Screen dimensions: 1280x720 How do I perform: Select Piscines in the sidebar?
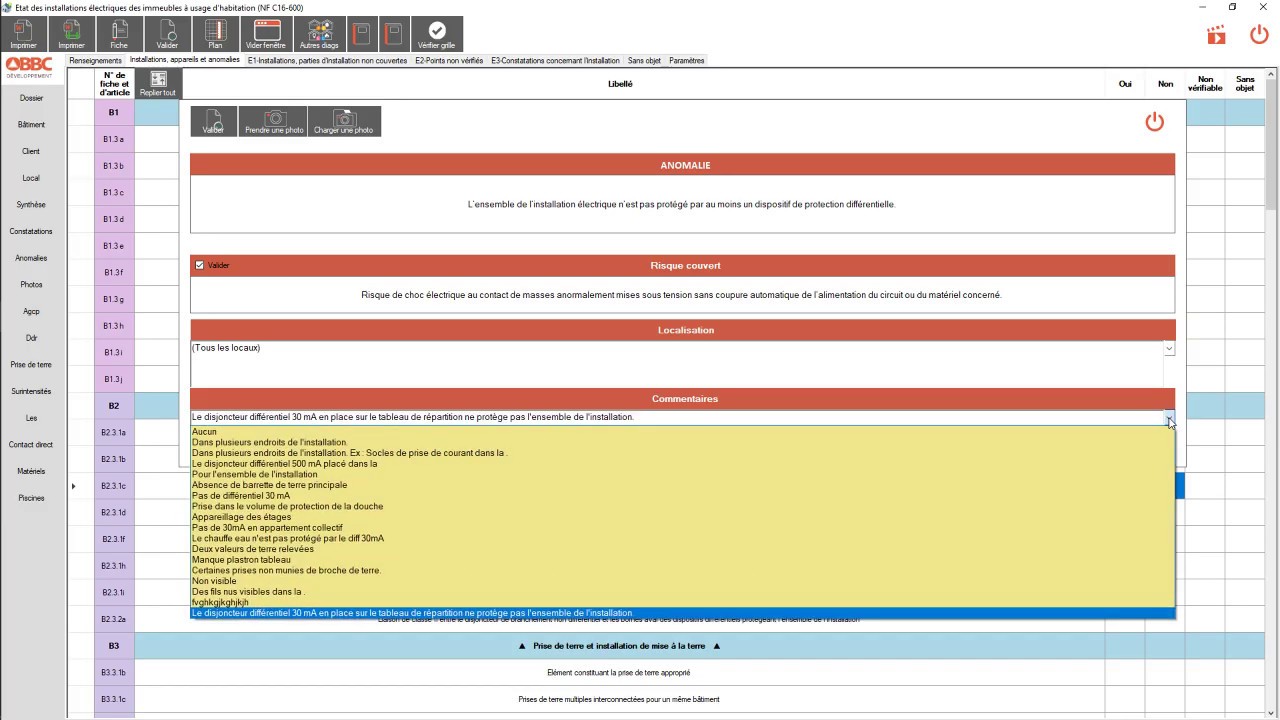click(31, 498)
